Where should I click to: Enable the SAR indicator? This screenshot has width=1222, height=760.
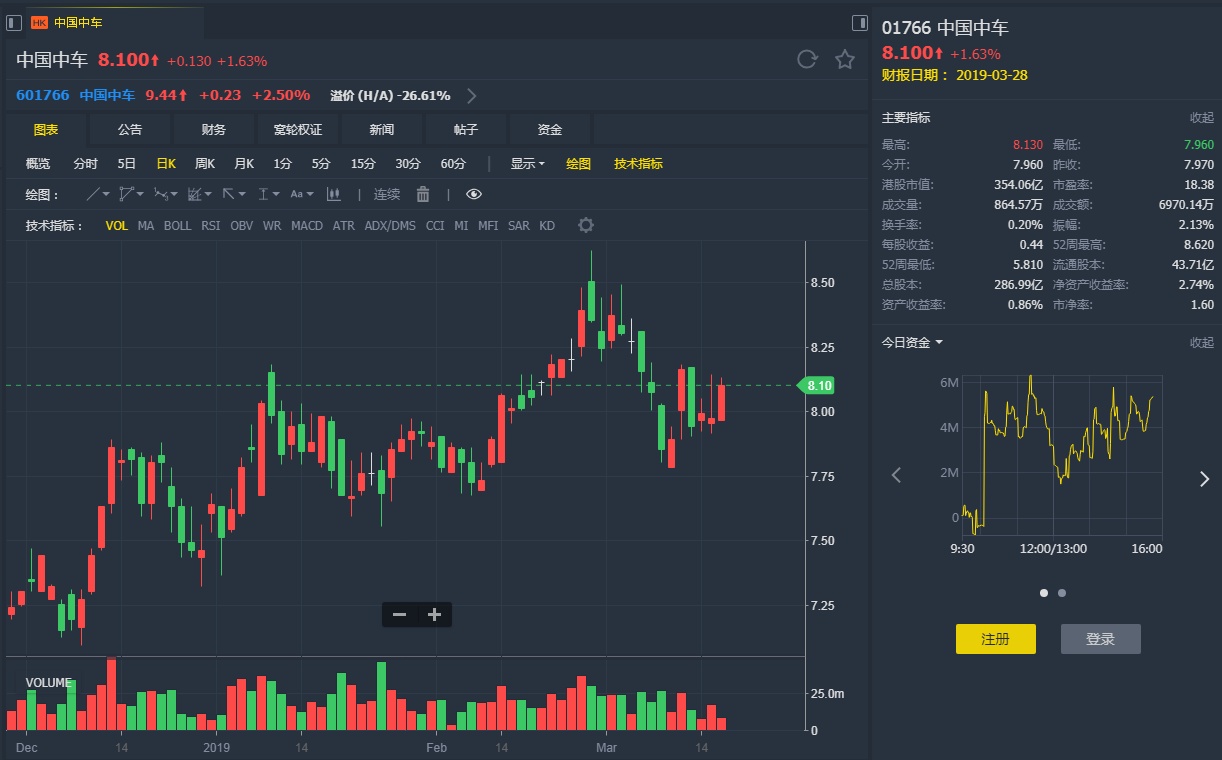(x=518, y=226)
